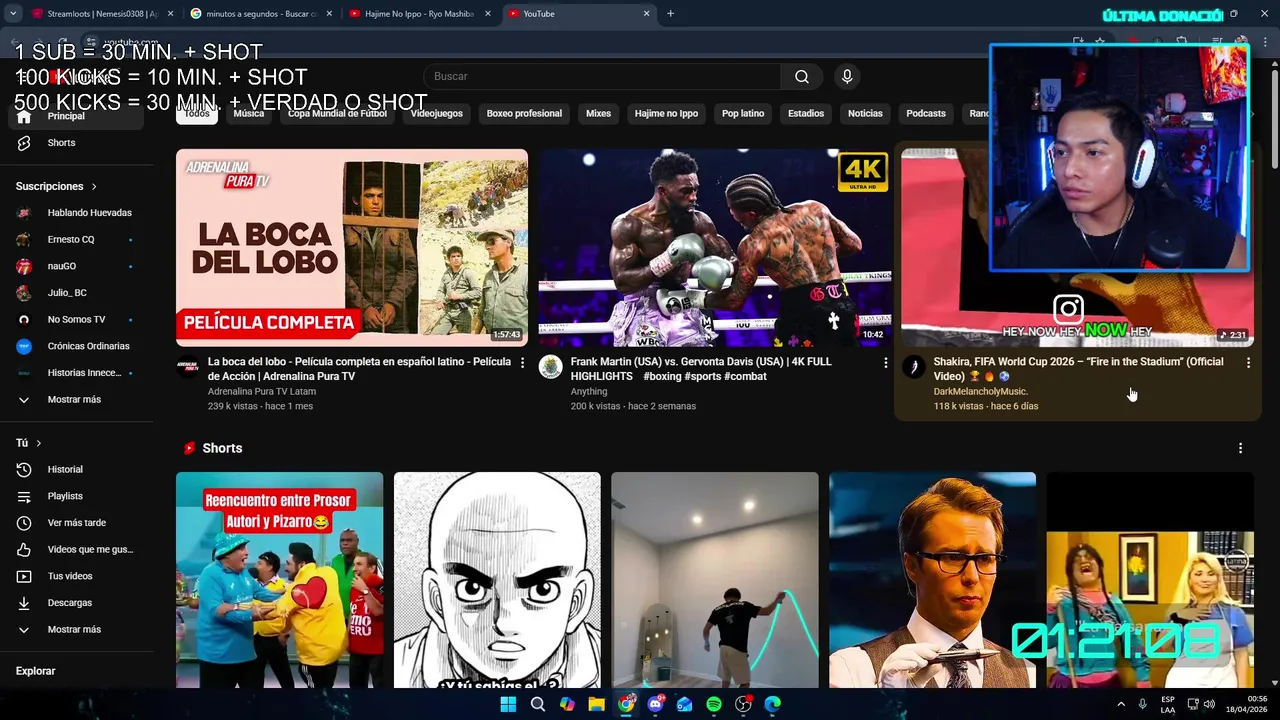Viewport: 1280px width, 720px height.
Task: Open the jump rope short
Action: click(x=715, y=580)
